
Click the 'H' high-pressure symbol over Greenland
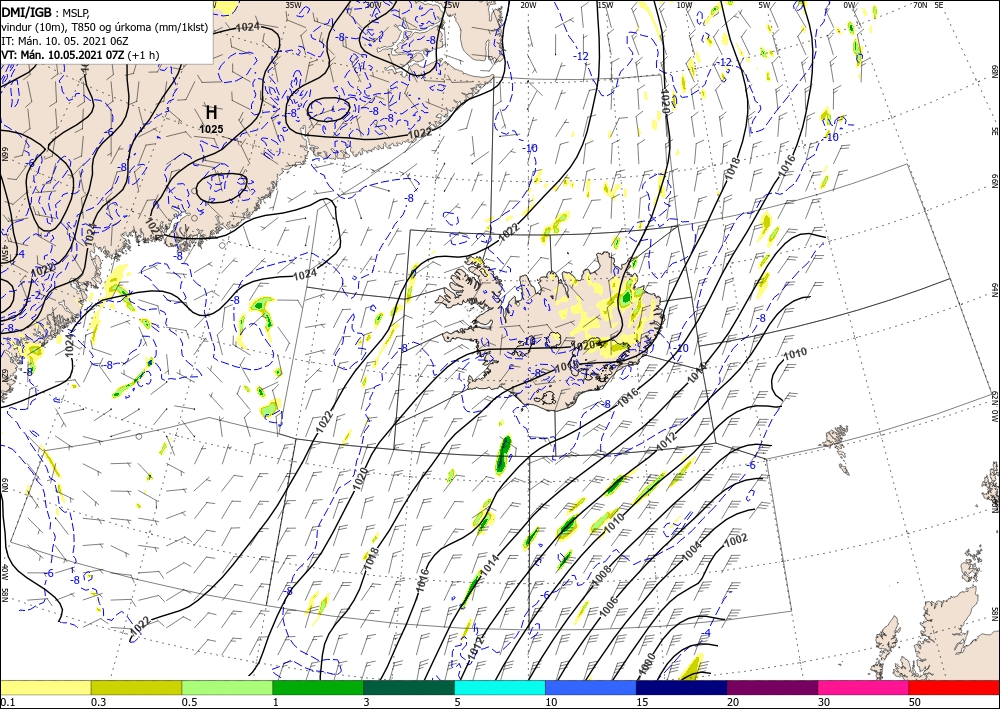[211, 113]
